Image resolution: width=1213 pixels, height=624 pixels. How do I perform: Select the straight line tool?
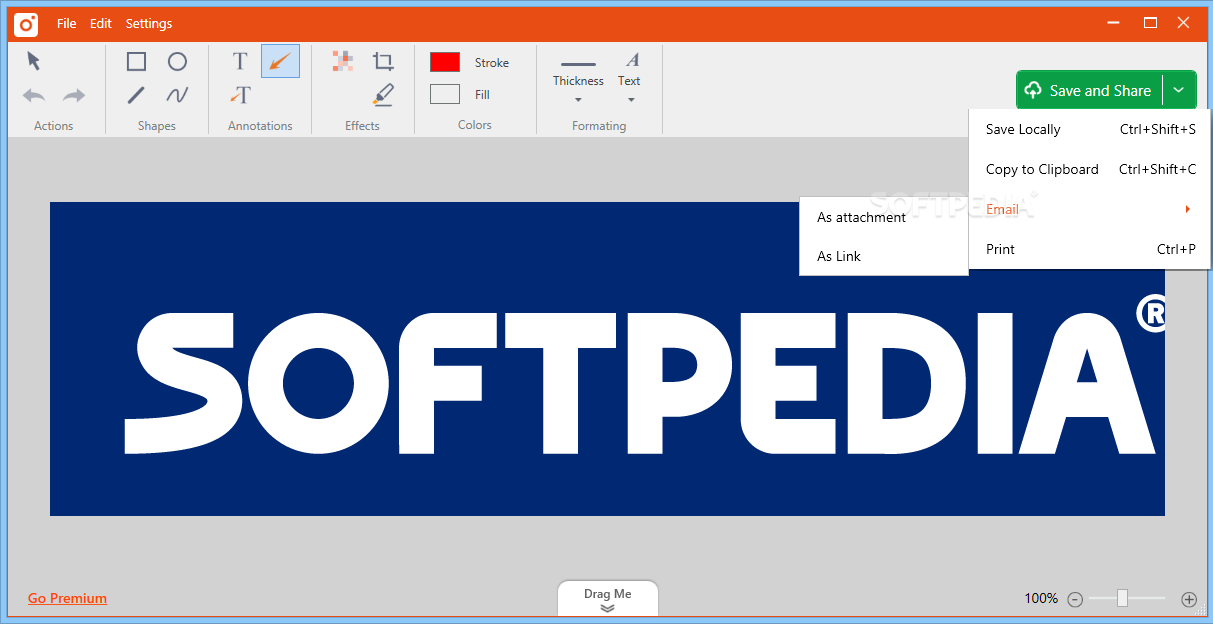(x=137, y=95)
